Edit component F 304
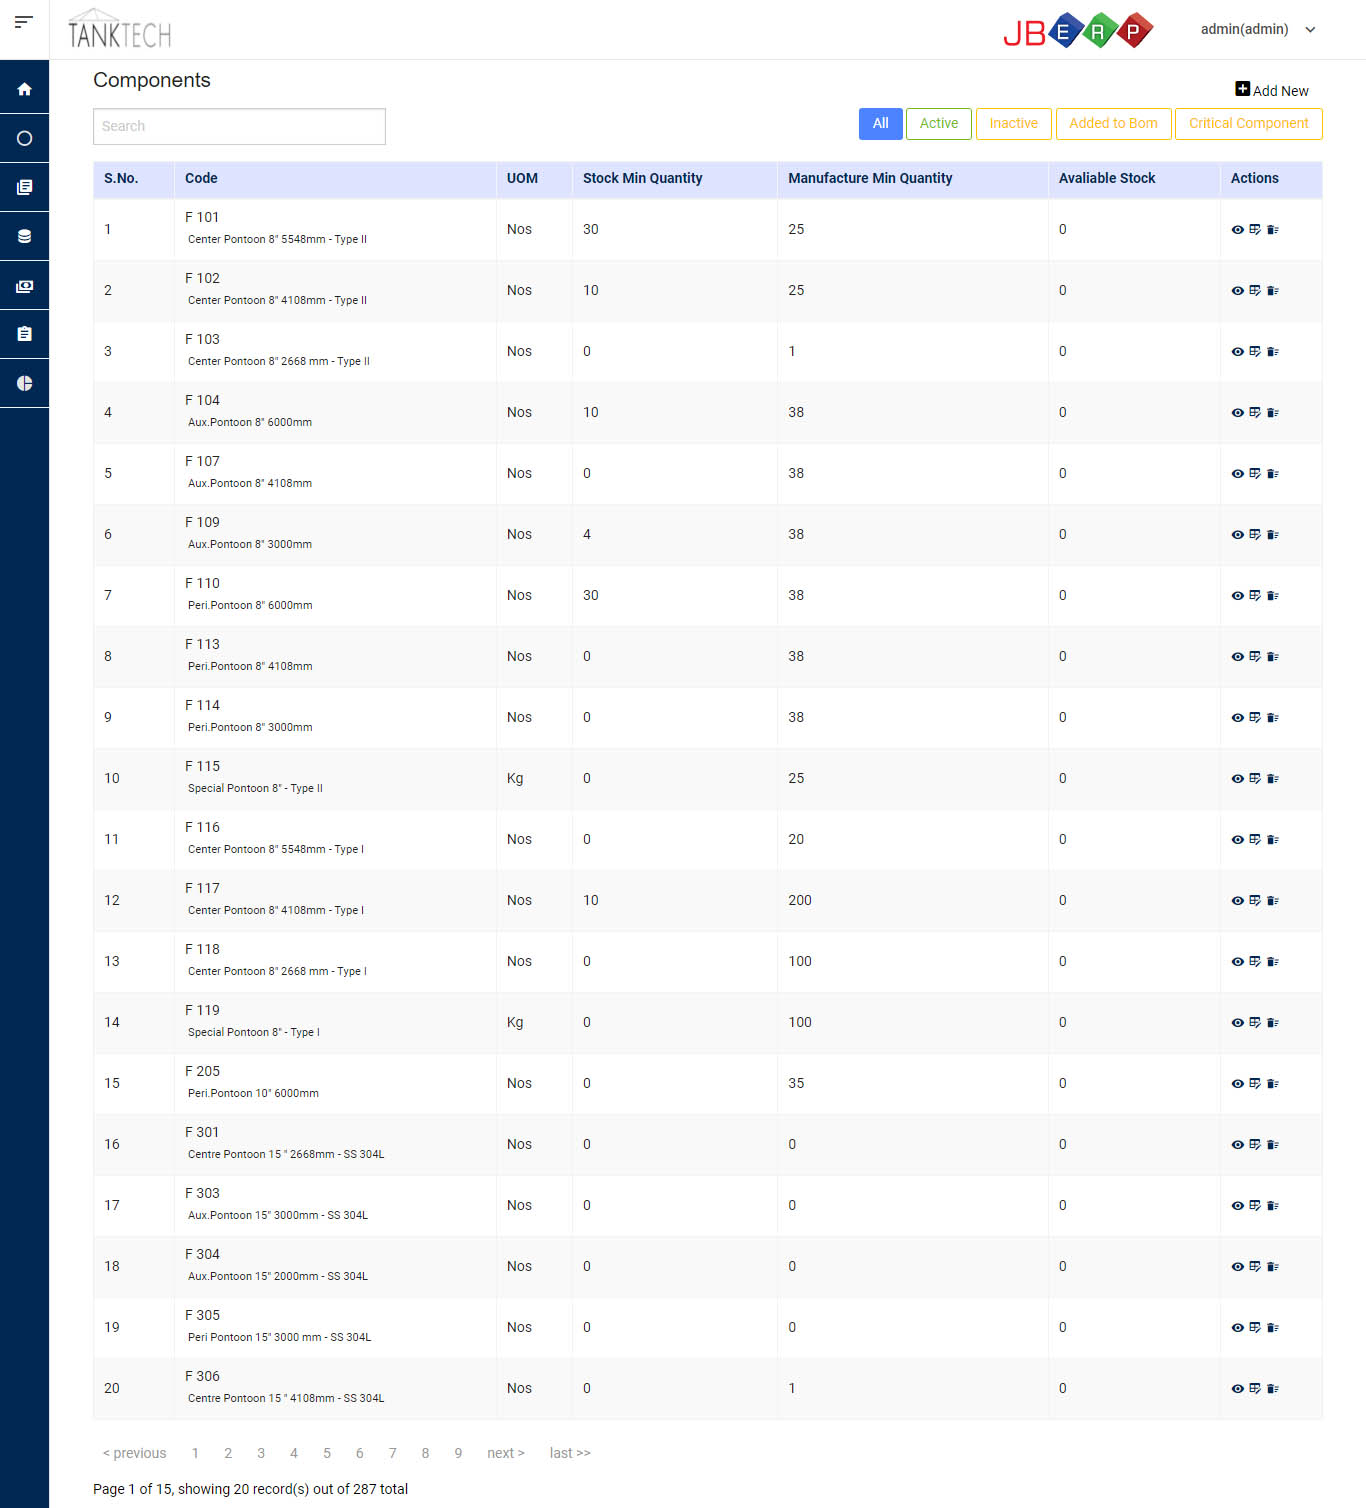 [1255, 1266]
